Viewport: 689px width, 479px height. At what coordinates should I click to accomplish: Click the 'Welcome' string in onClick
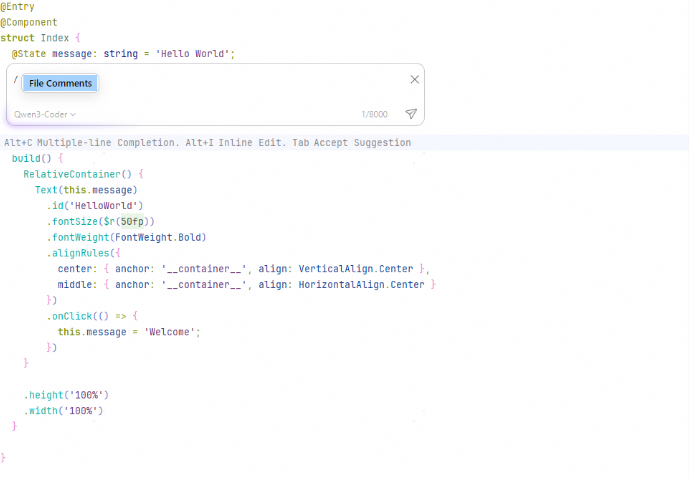pyautogui.click(x=171, y=332)
